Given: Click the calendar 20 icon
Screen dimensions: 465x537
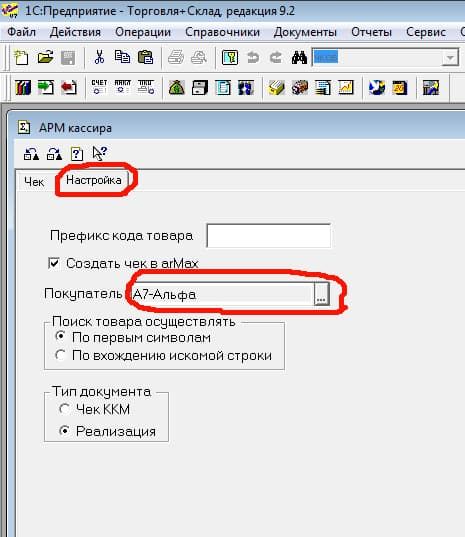Looking at the screenshot, I should coord(400,88).
